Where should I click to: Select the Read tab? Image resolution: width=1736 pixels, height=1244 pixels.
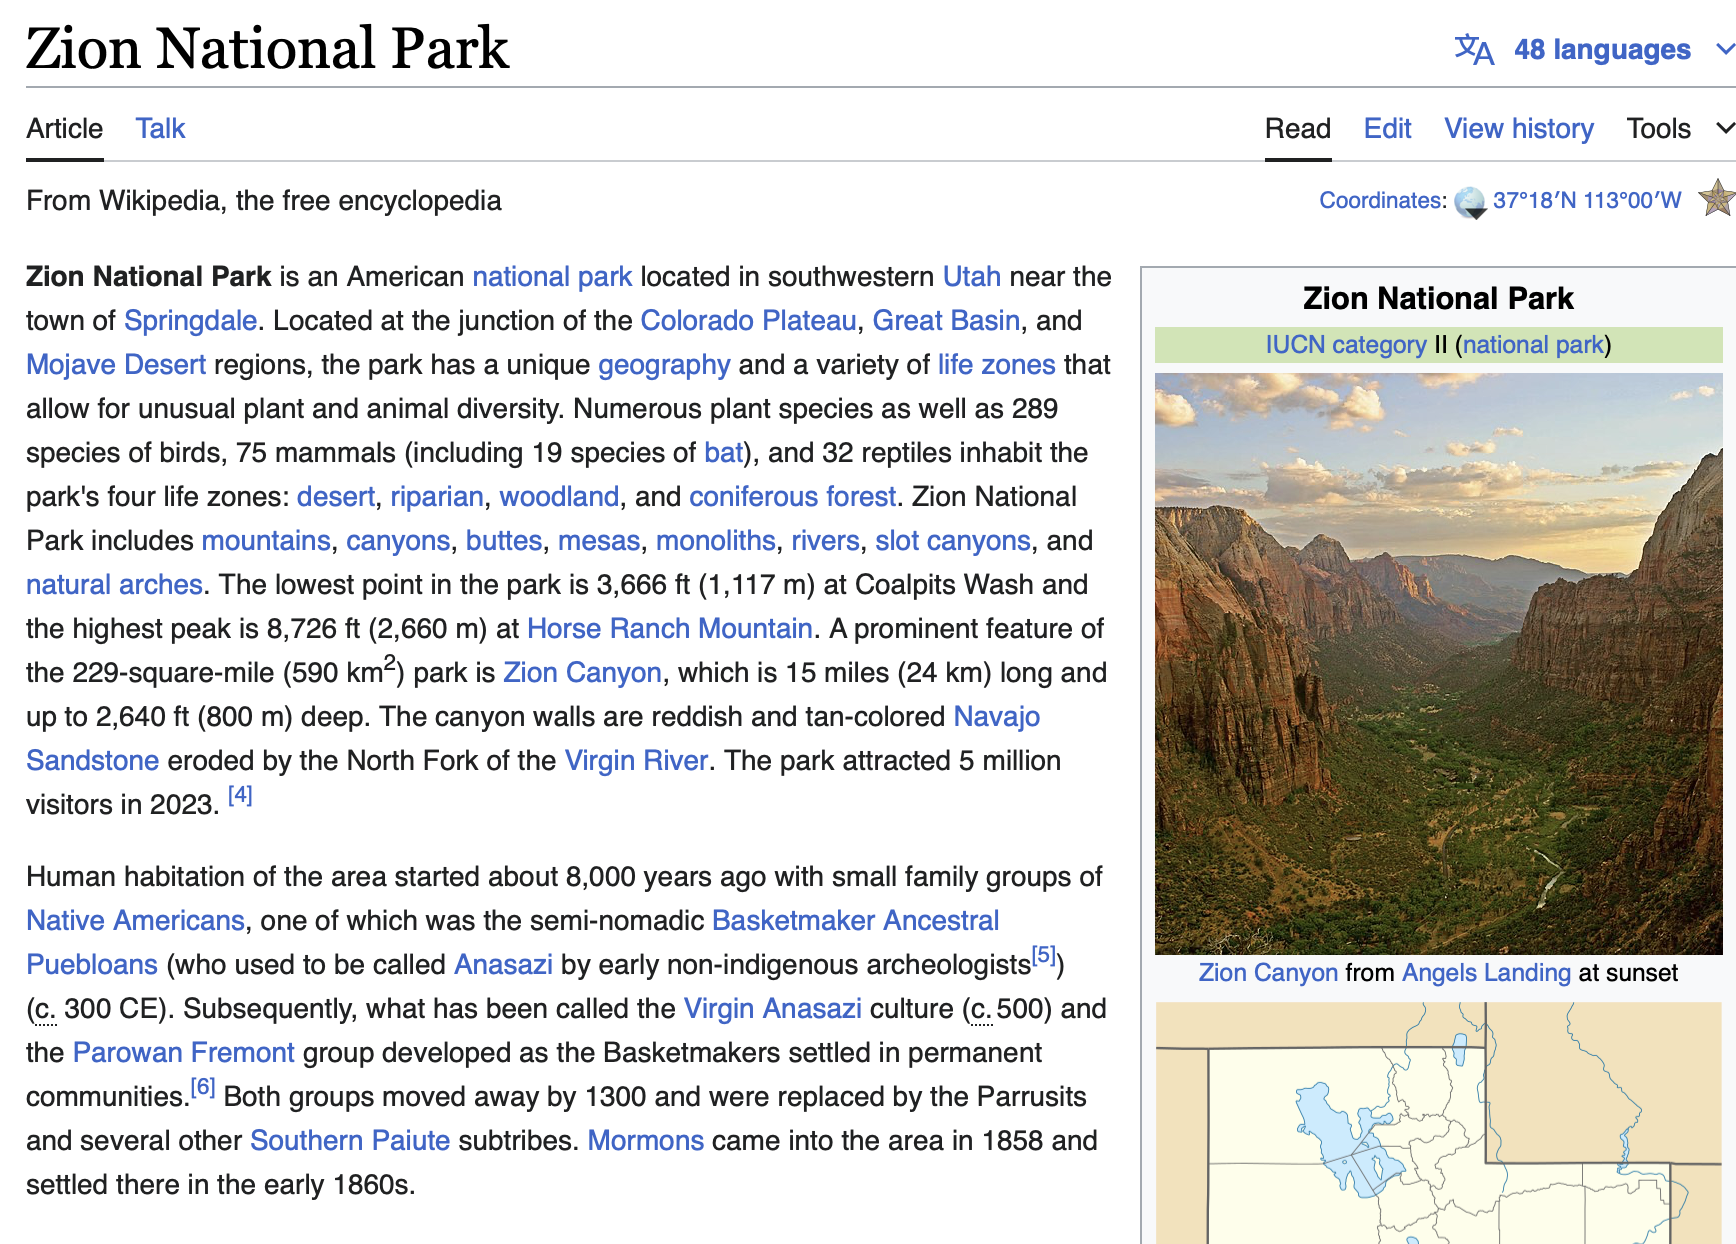click(1297, 128)
